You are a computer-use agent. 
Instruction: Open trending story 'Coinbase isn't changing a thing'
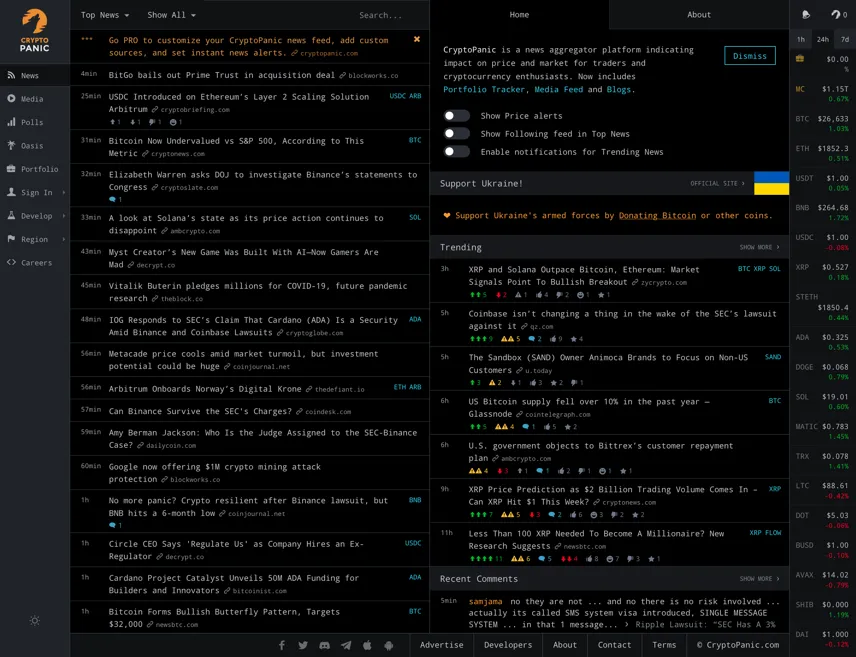click(x=622, y=319)
